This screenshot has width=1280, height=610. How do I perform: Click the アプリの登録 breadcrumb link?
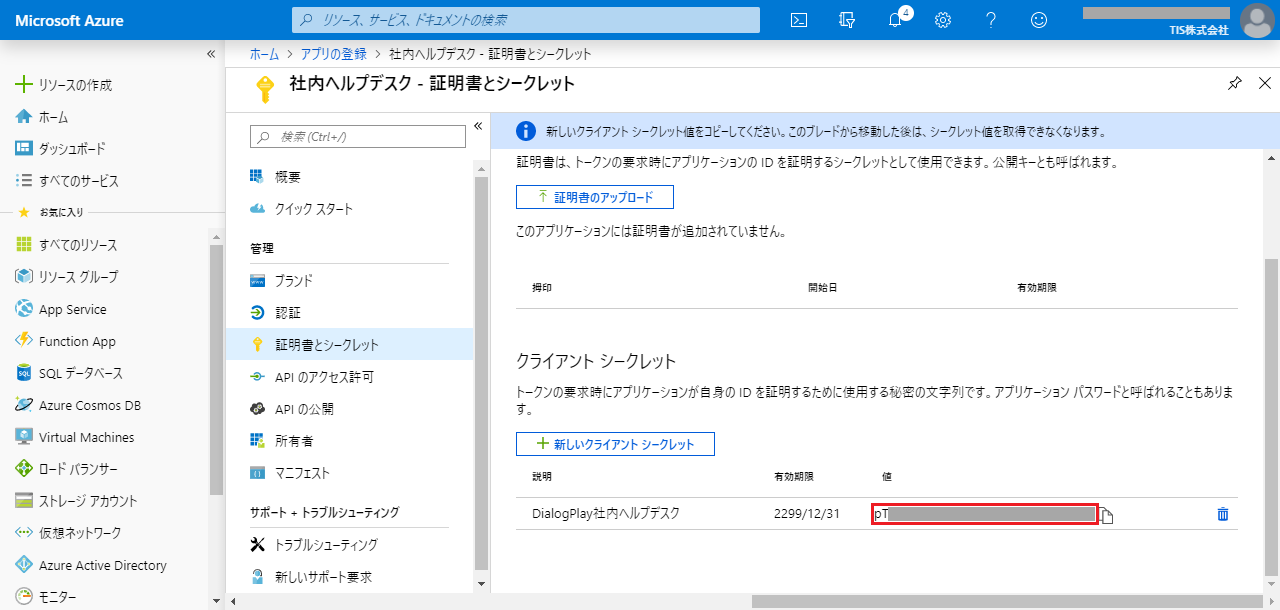coord(334,53)
